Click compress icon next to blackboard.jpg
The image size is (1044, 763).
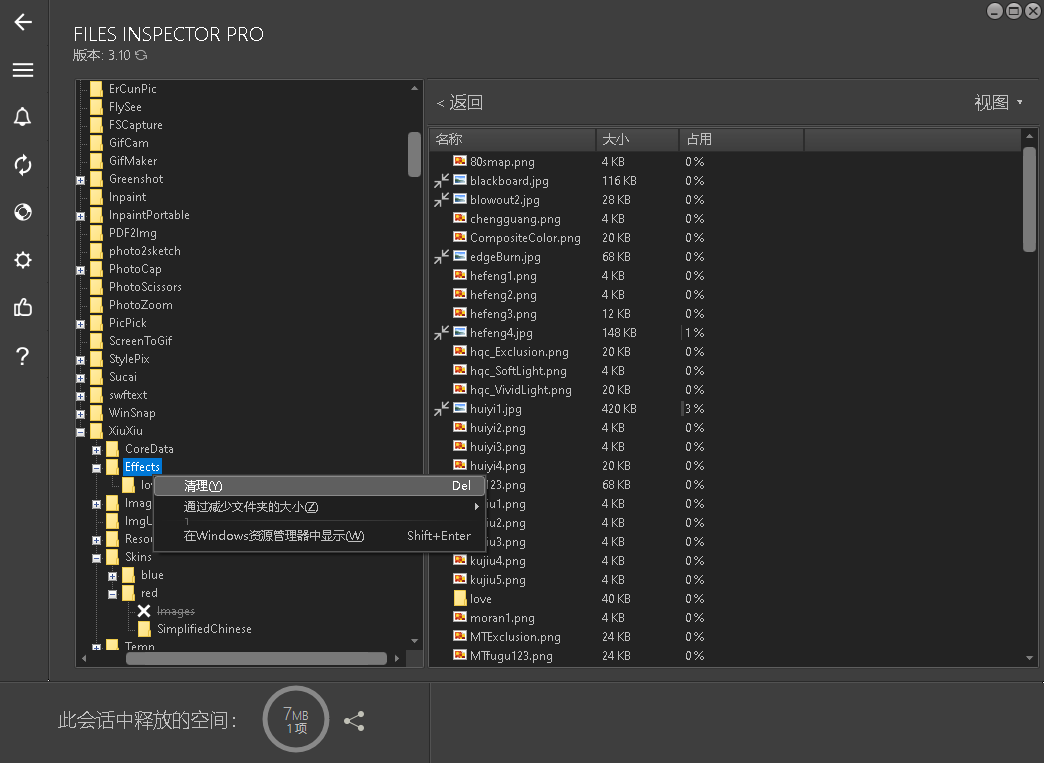coord(441,181)
